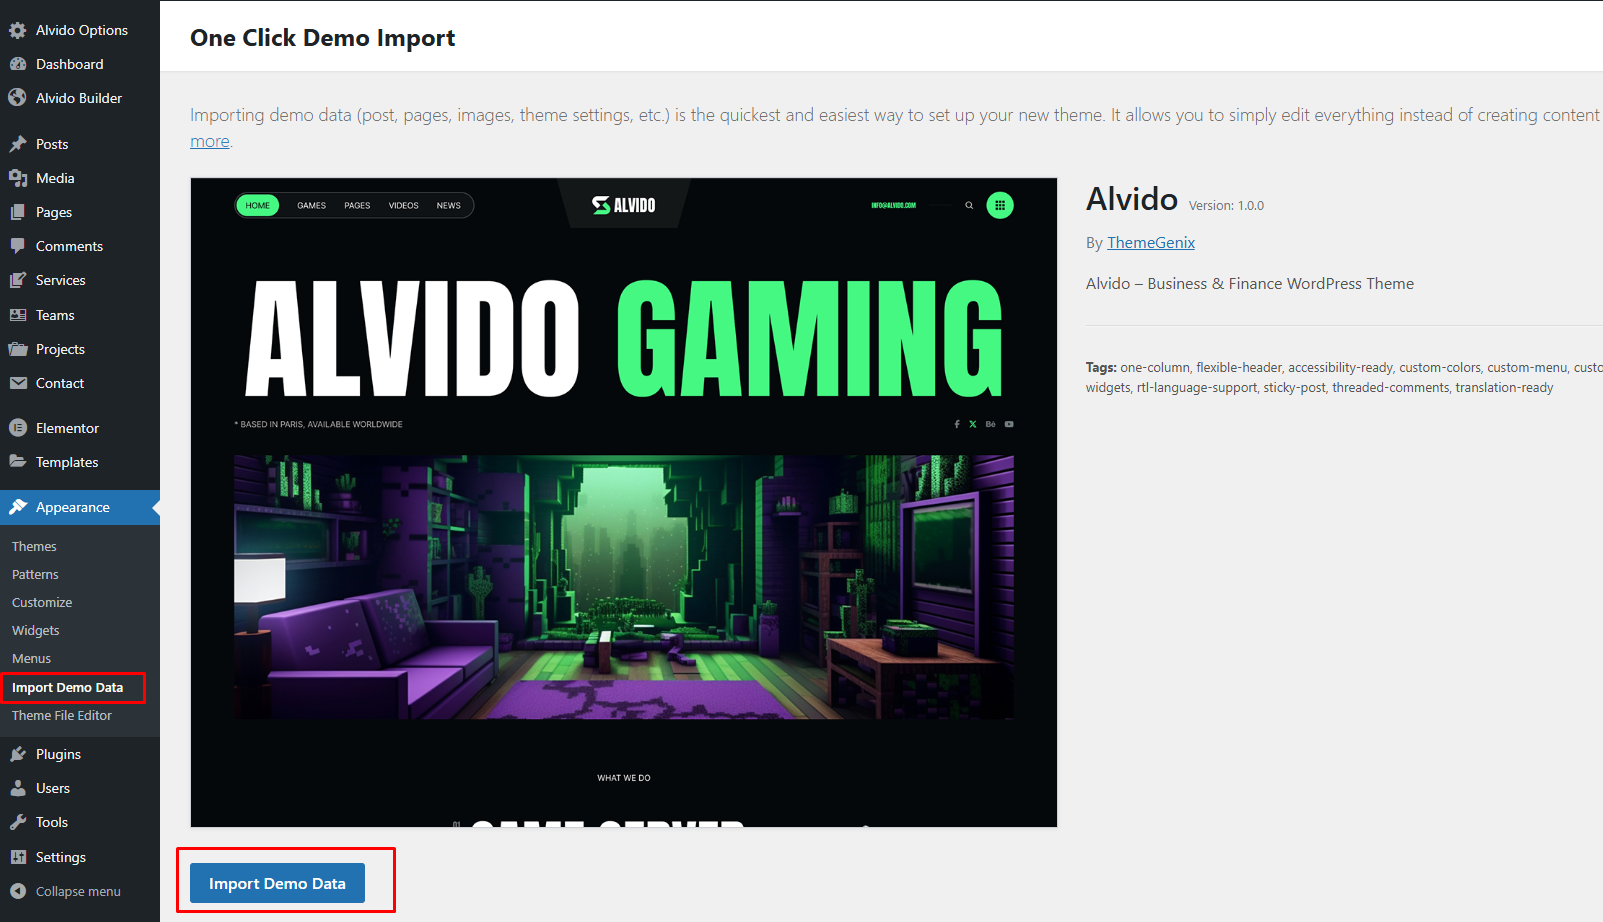Screen dimensions: 1603x922
Task: Open the Users menu item
Action: [80, 788]
